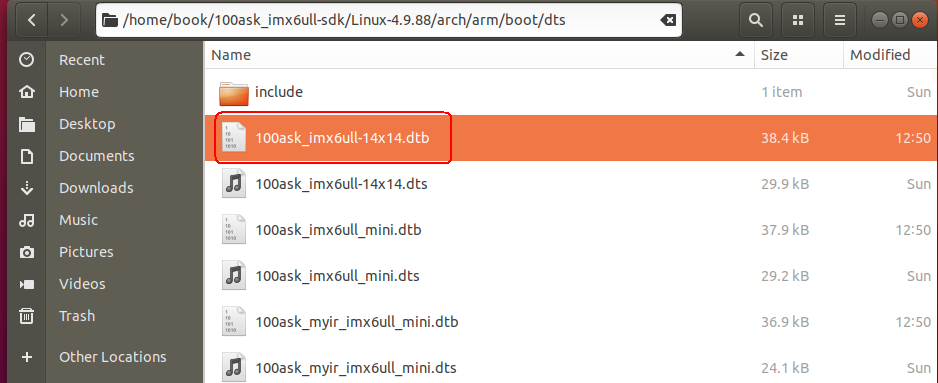The height and width of the screenshot is (383, 938).
Task: Click inside the location path field
Action: point(389,20)
